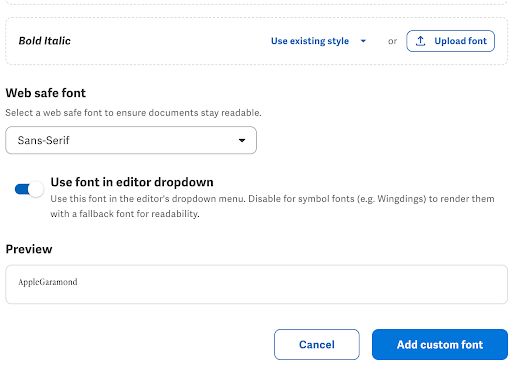Open the Use existing style dropdown
The width and height of the screenshot is (512, 386).
tap(318, 41)
